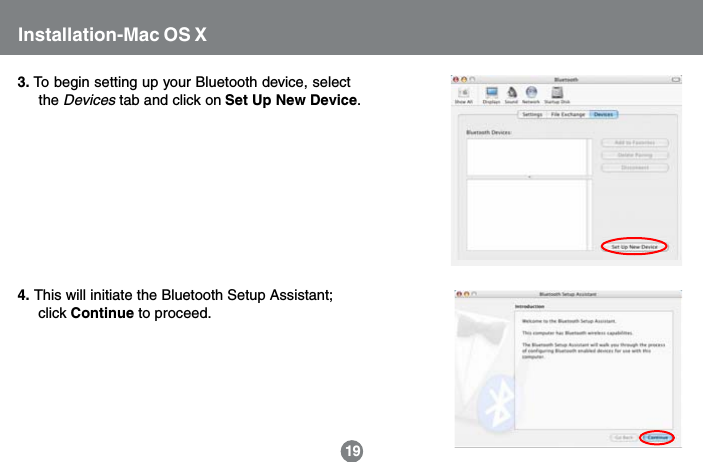Viewport: 703px width, 462px height.
Task: Click the 'Bluetooth Devices:' label
Action: (x=488, y=132)
